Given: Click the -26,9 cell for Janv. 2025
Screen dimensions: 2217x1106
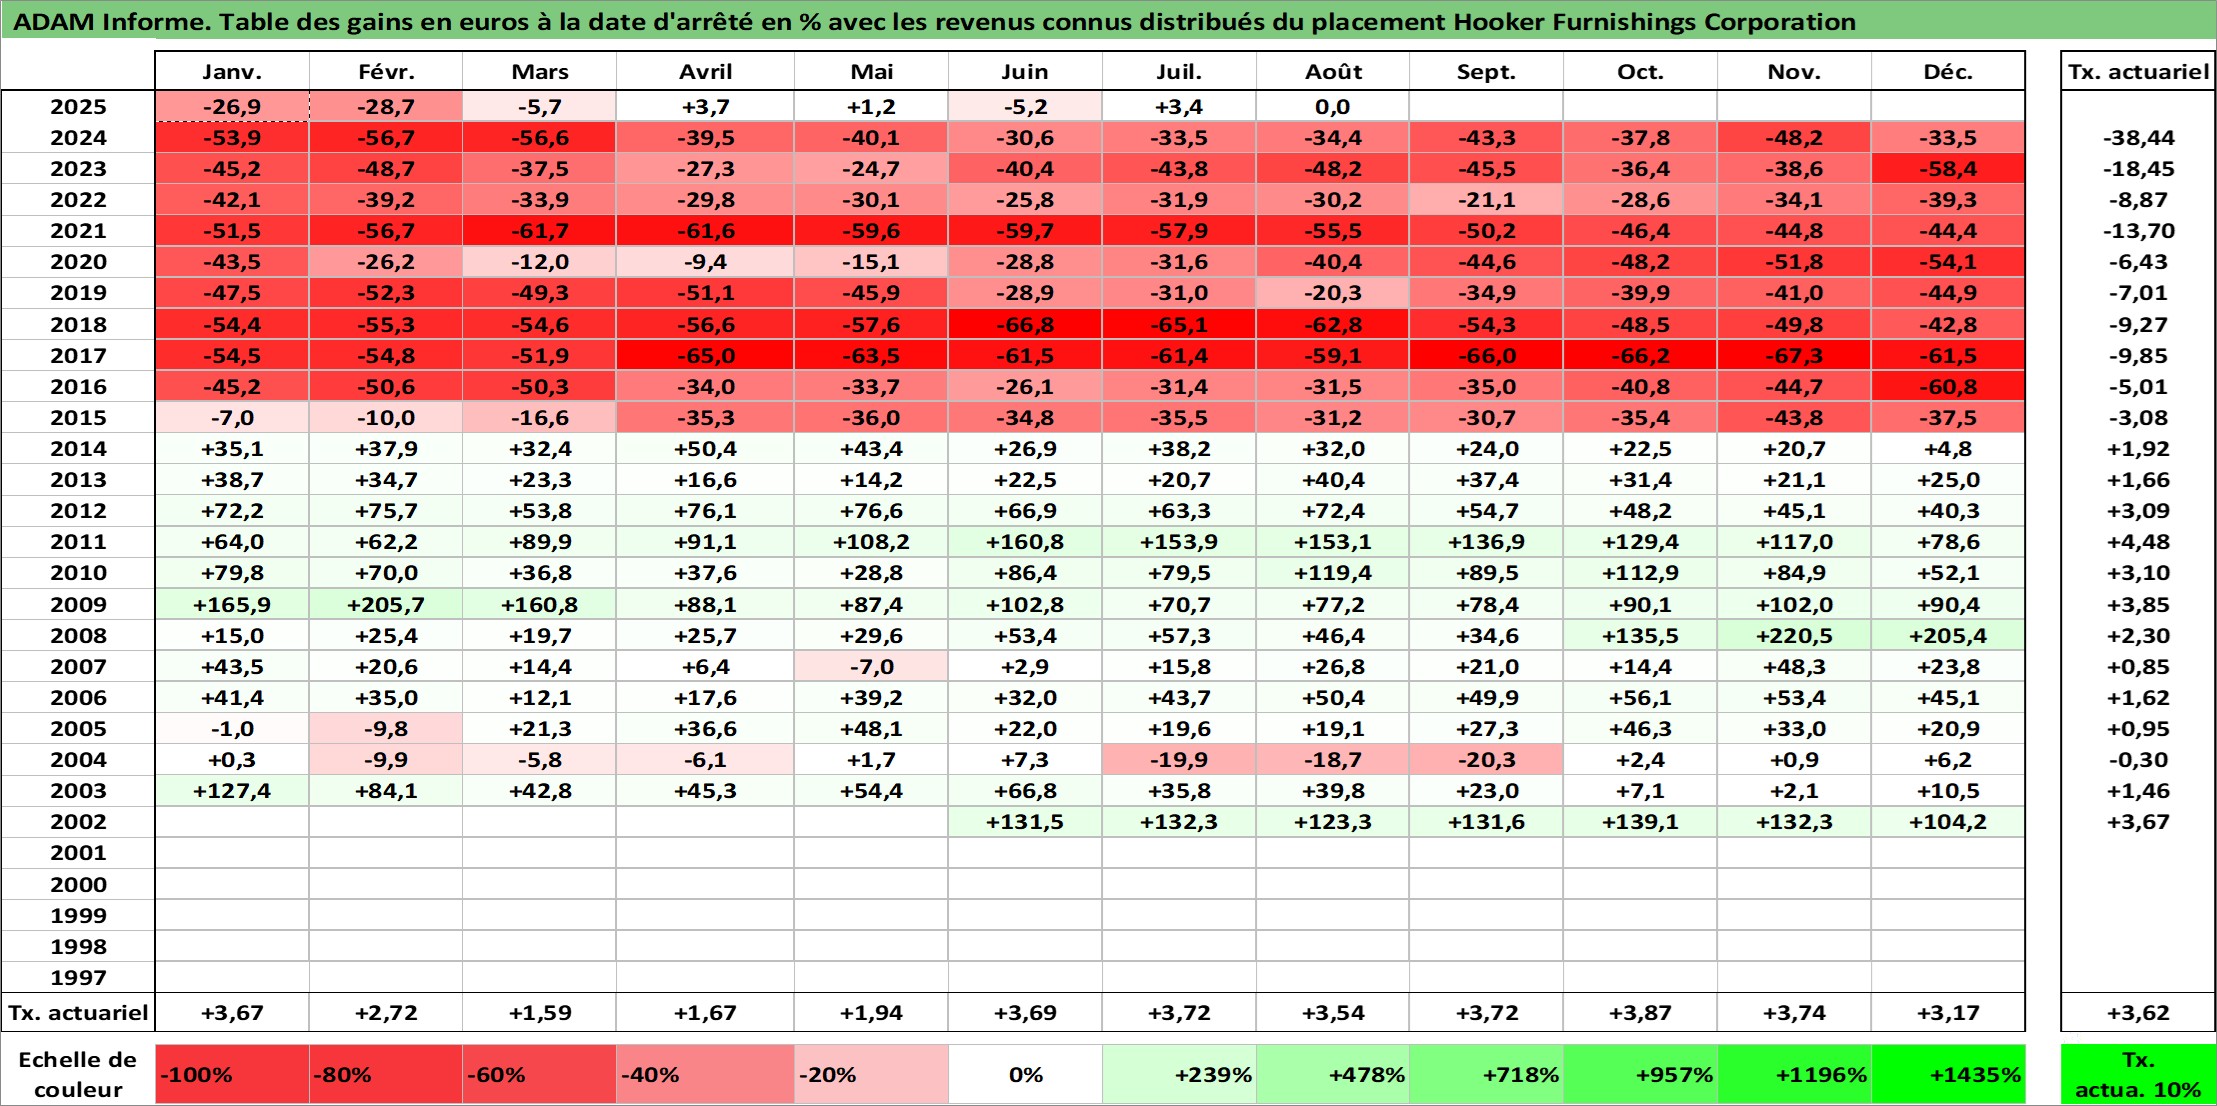Looking at the screenshot, I should click(x=232, y=106).
